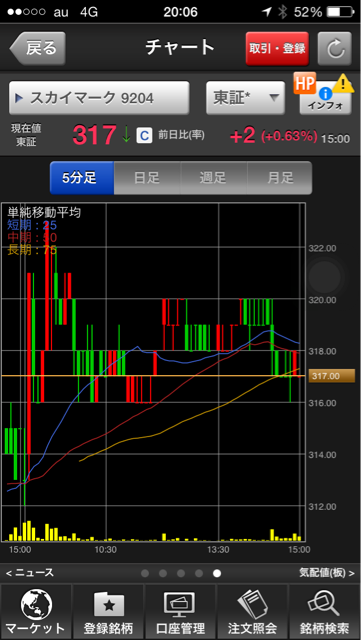This screenshot has height=640, width=361.
Task: Tap the yellow warning triangle icon
Action: 343,84
